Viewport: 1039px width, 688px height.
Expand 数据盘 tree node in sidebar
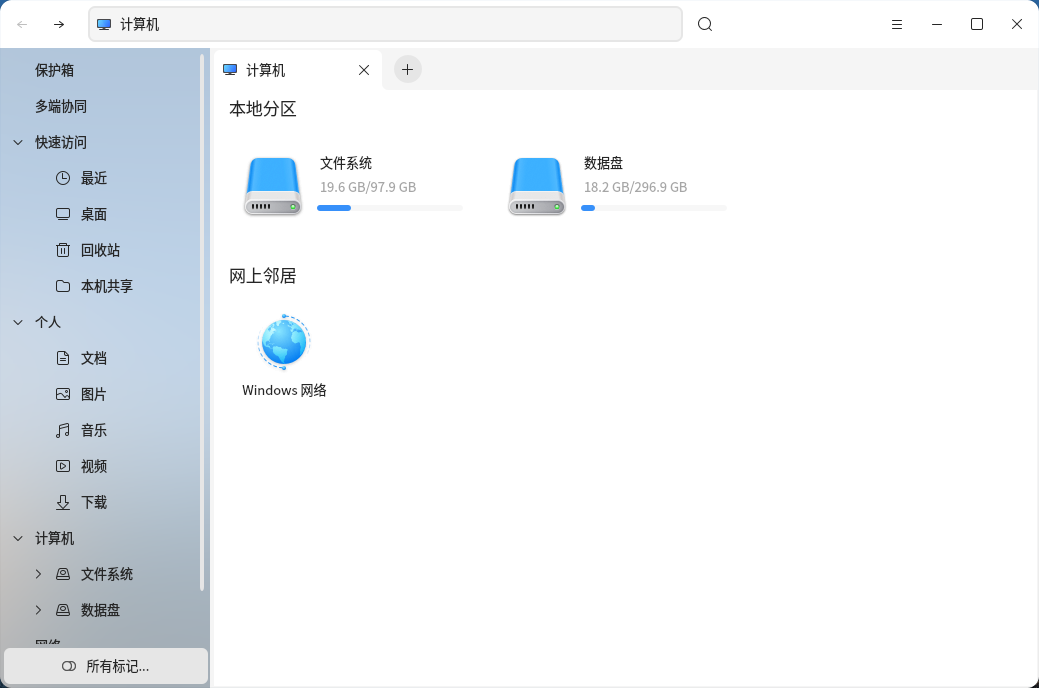click(38, 610)
